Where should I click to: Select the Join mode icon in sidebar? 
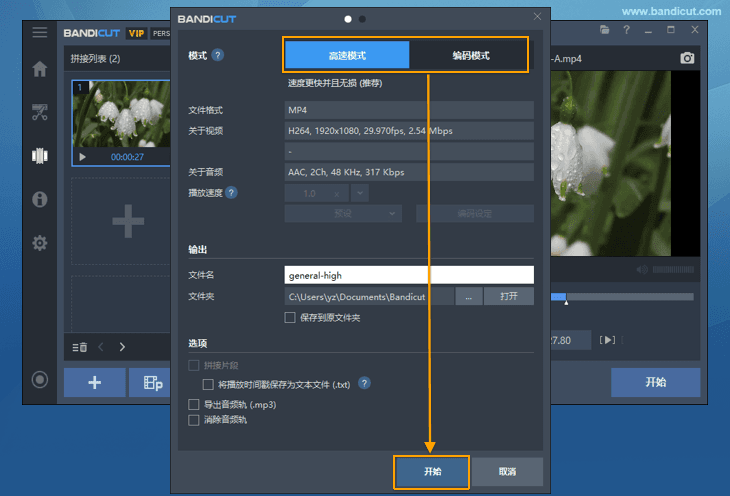[40, 156]
